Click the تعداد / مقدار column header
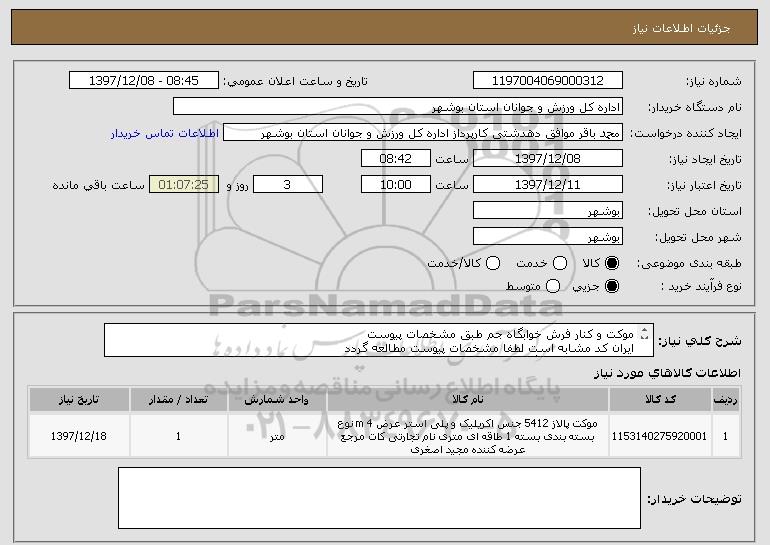The width and height of the screenshot is (770, 545). tap(178, 400)
